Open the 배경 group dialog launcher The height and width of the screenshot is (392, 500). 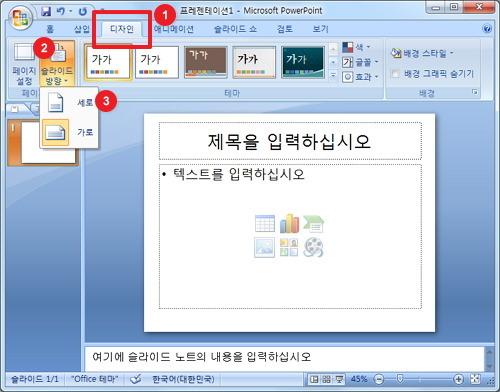pyautogui.click(x=475, y=92)
